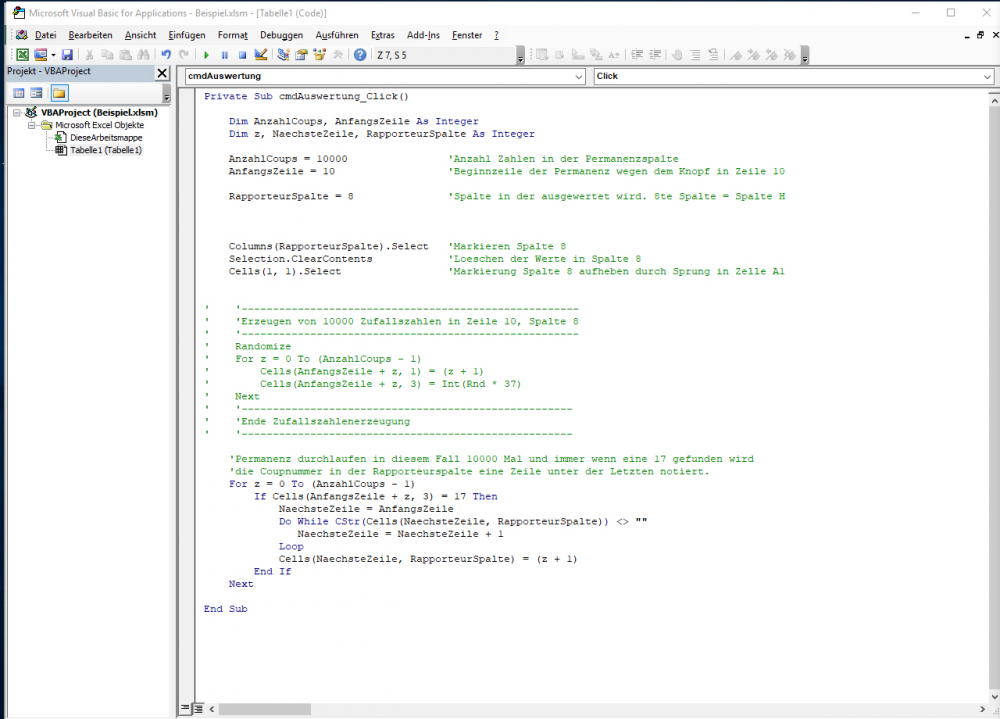Open the Project Explorer toolbar icon
The image size is (1000, 719).
pyautogui.click(x=283, y=55)
